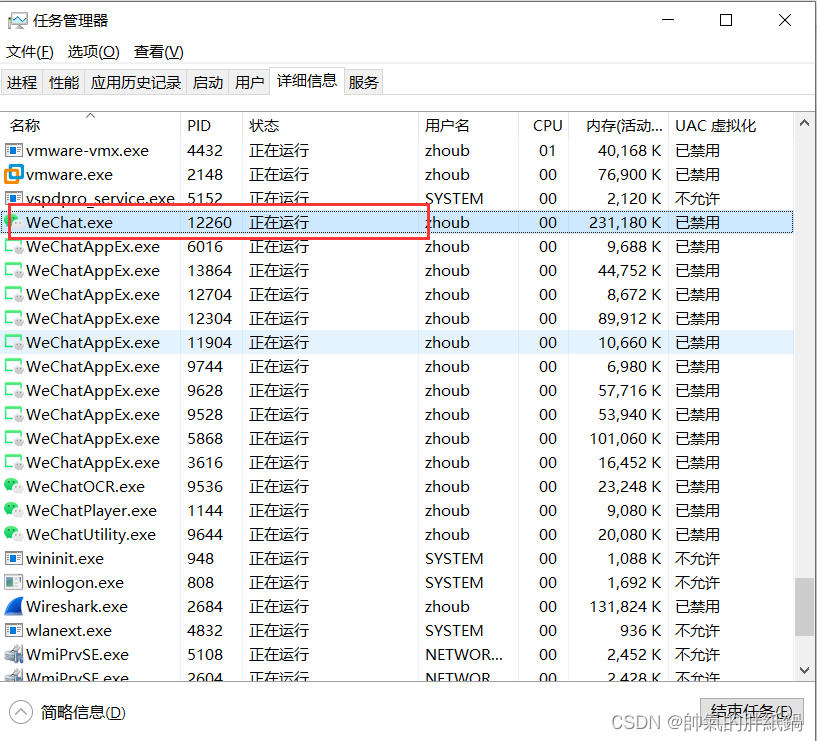Click the Wireshark.exe shark fin icon

(x=14, y=606)
